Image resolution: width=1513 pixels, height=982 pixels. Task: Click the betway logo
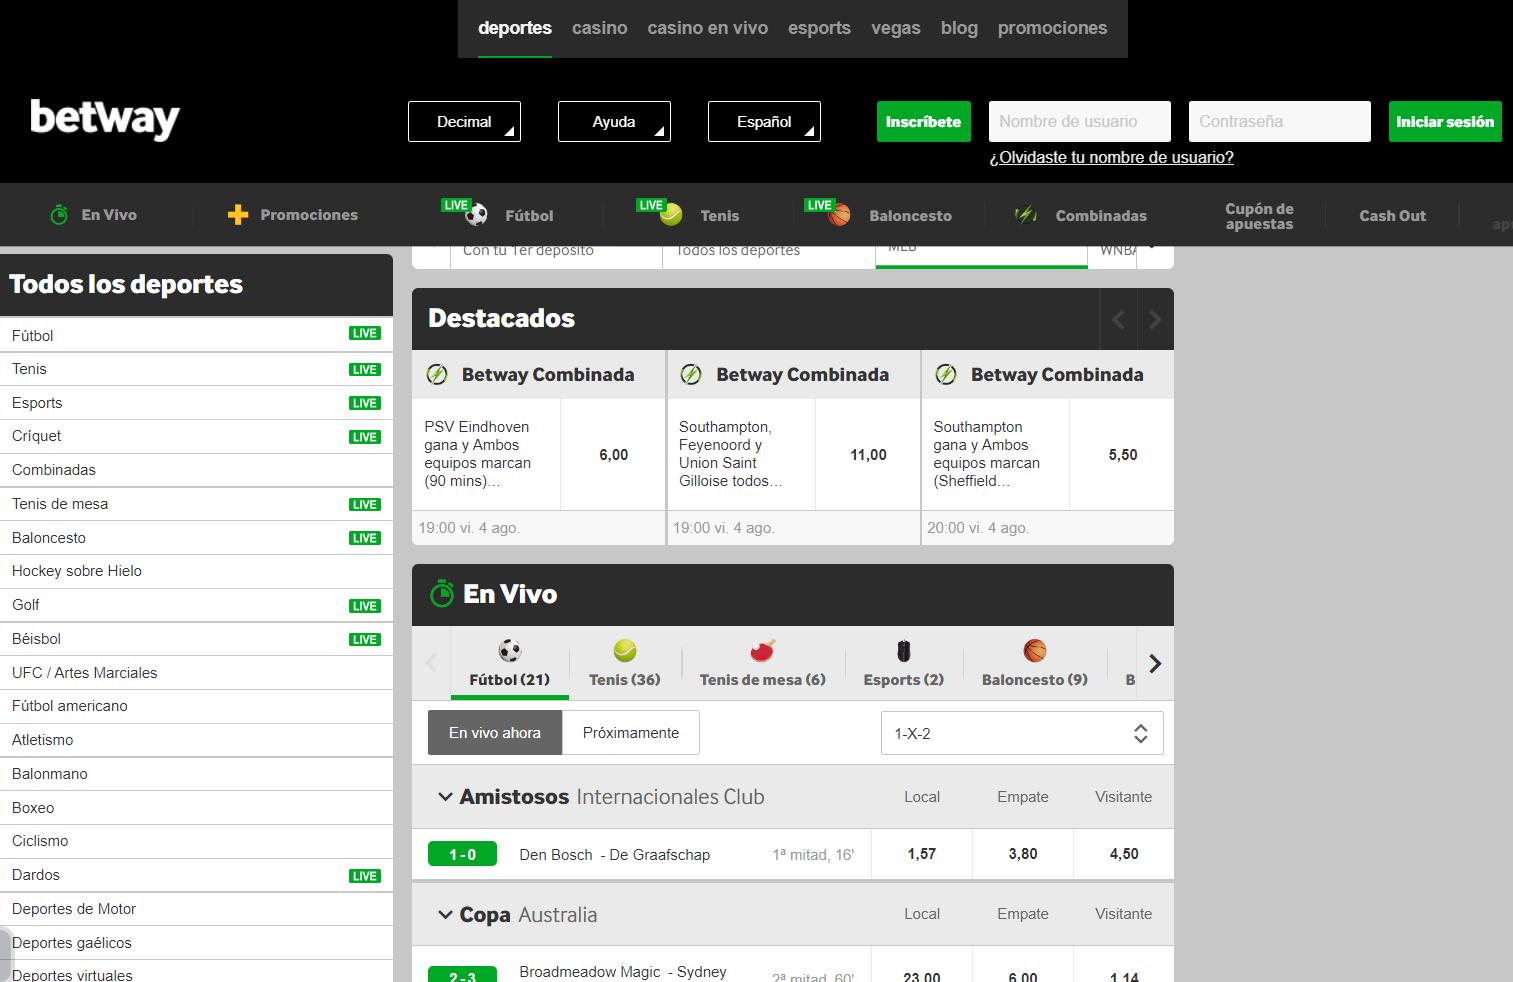pyautogui.click(x=105, y=119)
